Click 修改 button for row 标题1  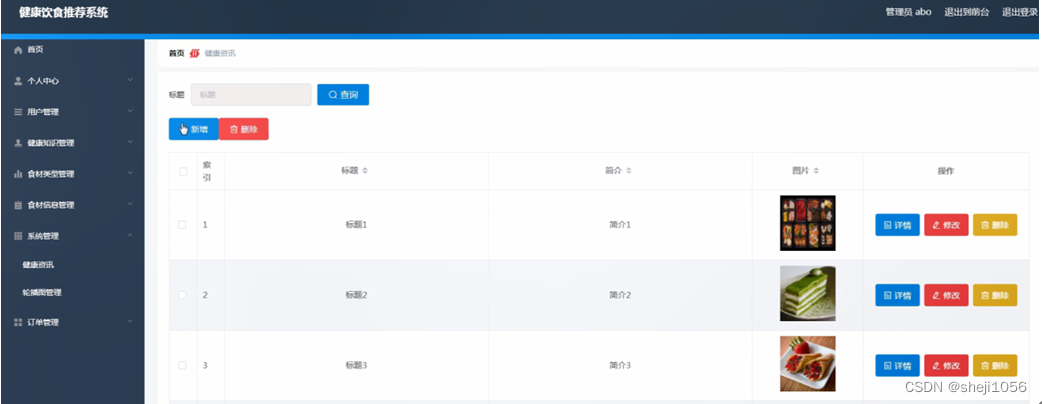(x=946, y=225)
